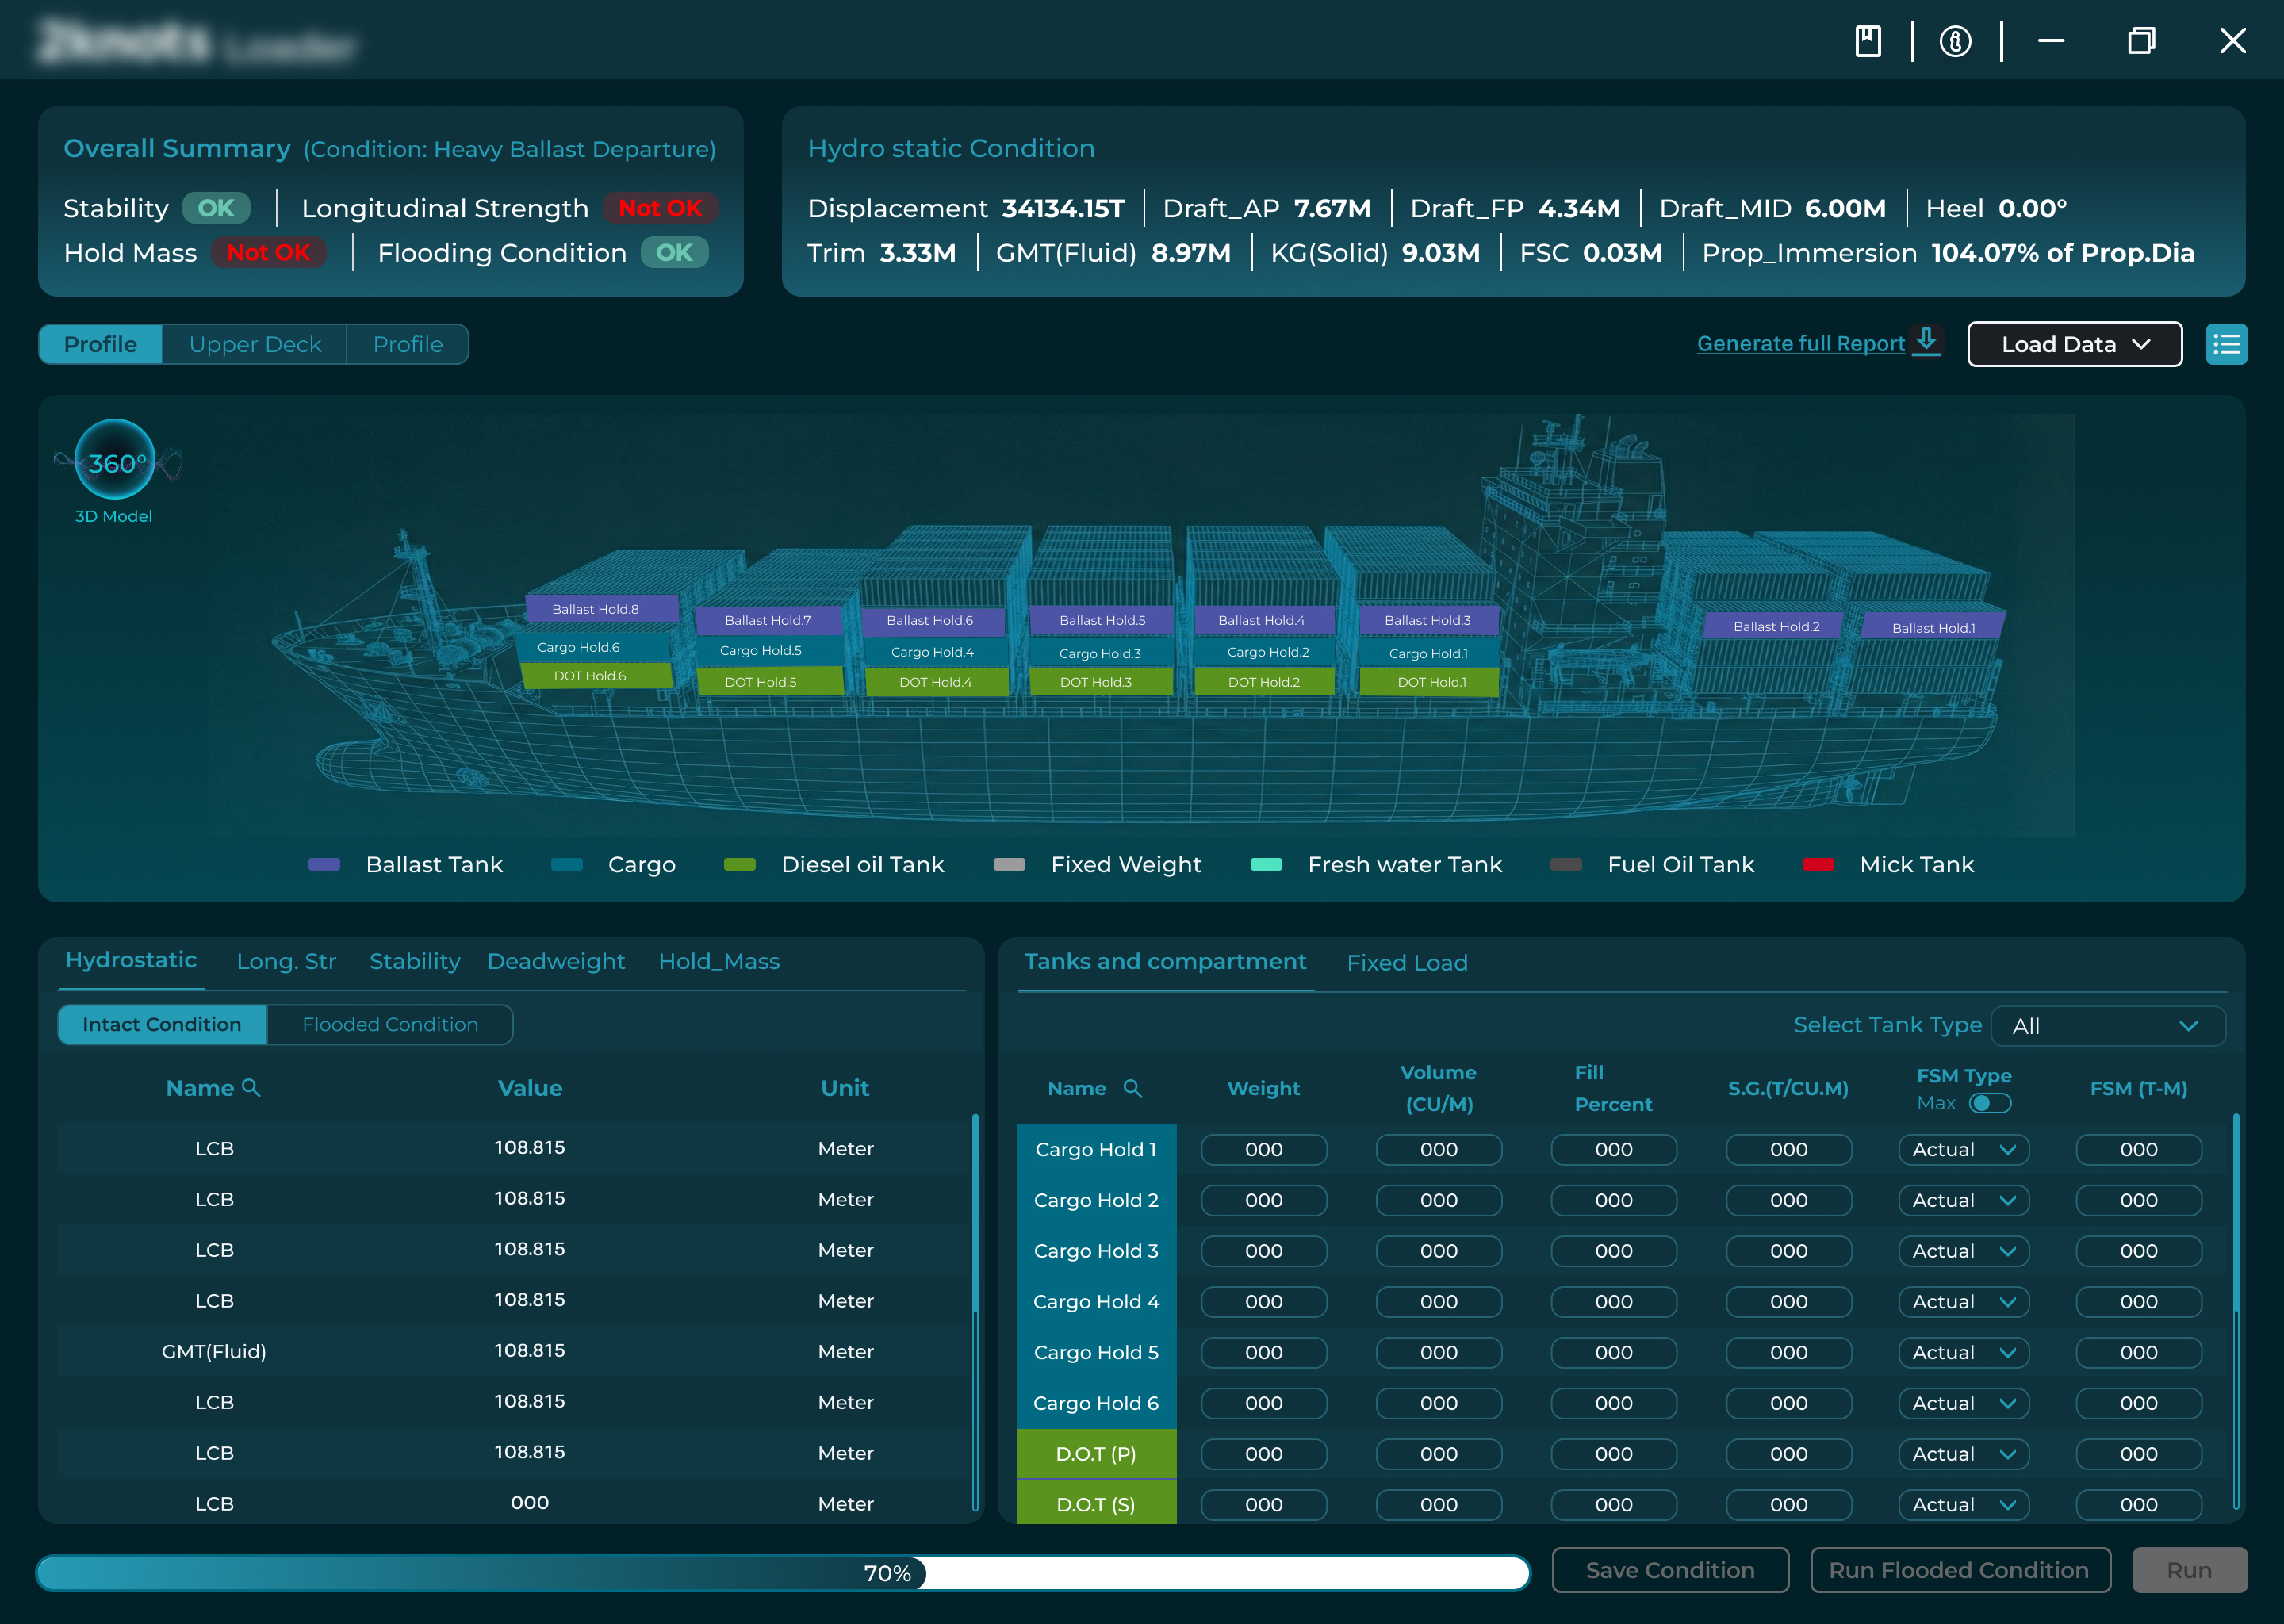
Task: Open the 360° 3D Model view
Action: coord(114,463)
